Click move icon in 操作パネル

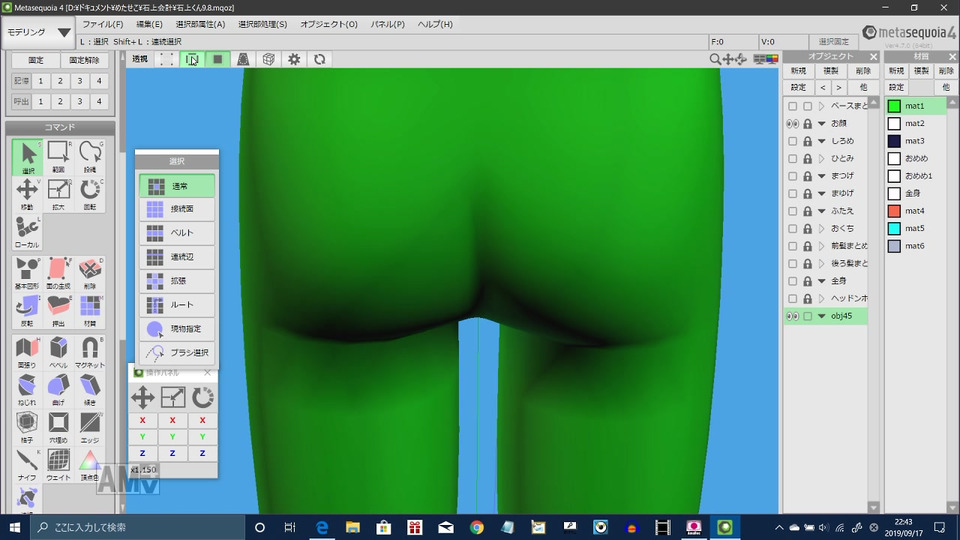click(143, 397)
